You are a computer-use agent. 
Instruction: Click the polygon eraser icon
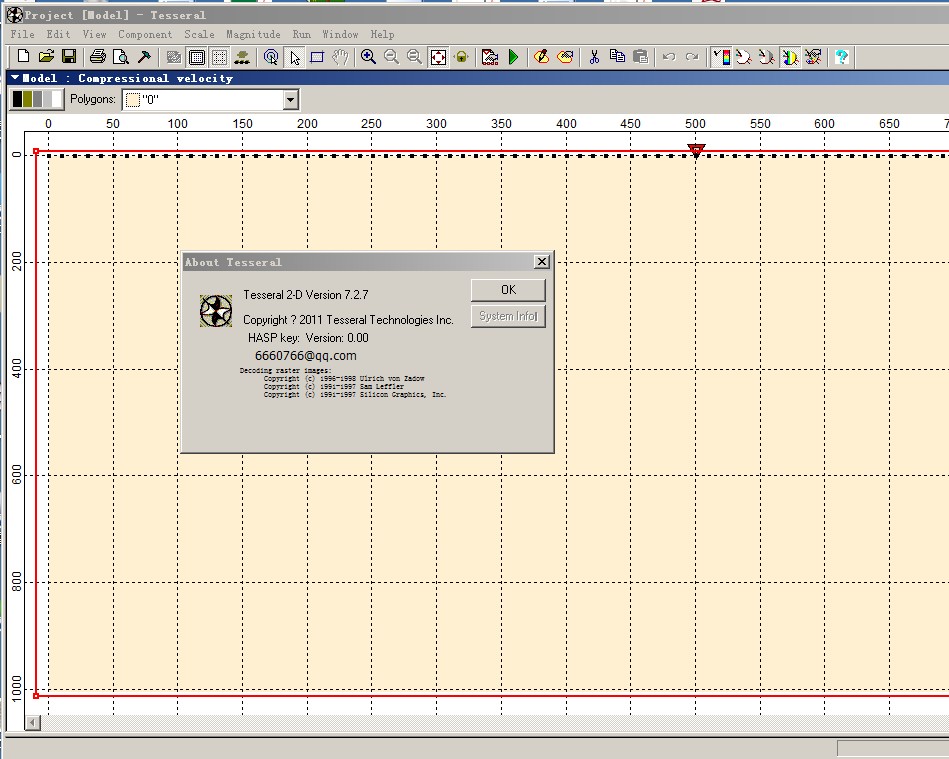tap(565, 57)
